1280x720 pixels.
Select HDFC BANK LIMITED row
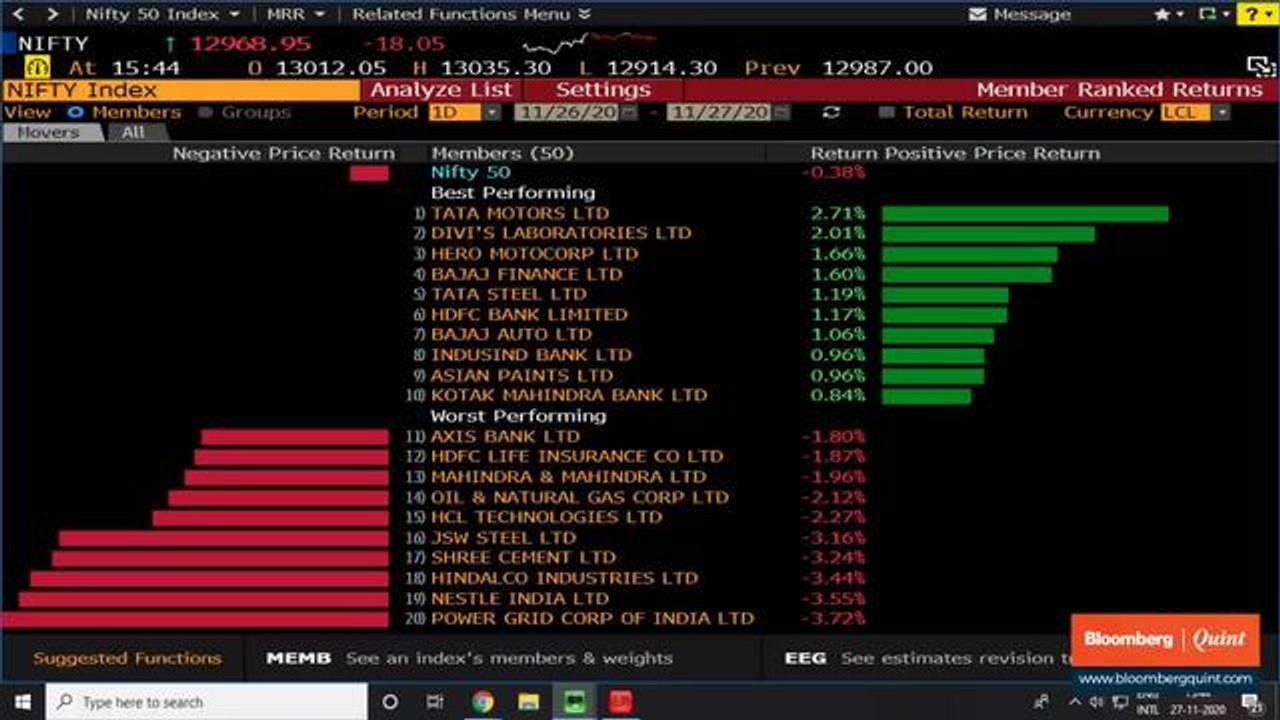click(529, 314)
